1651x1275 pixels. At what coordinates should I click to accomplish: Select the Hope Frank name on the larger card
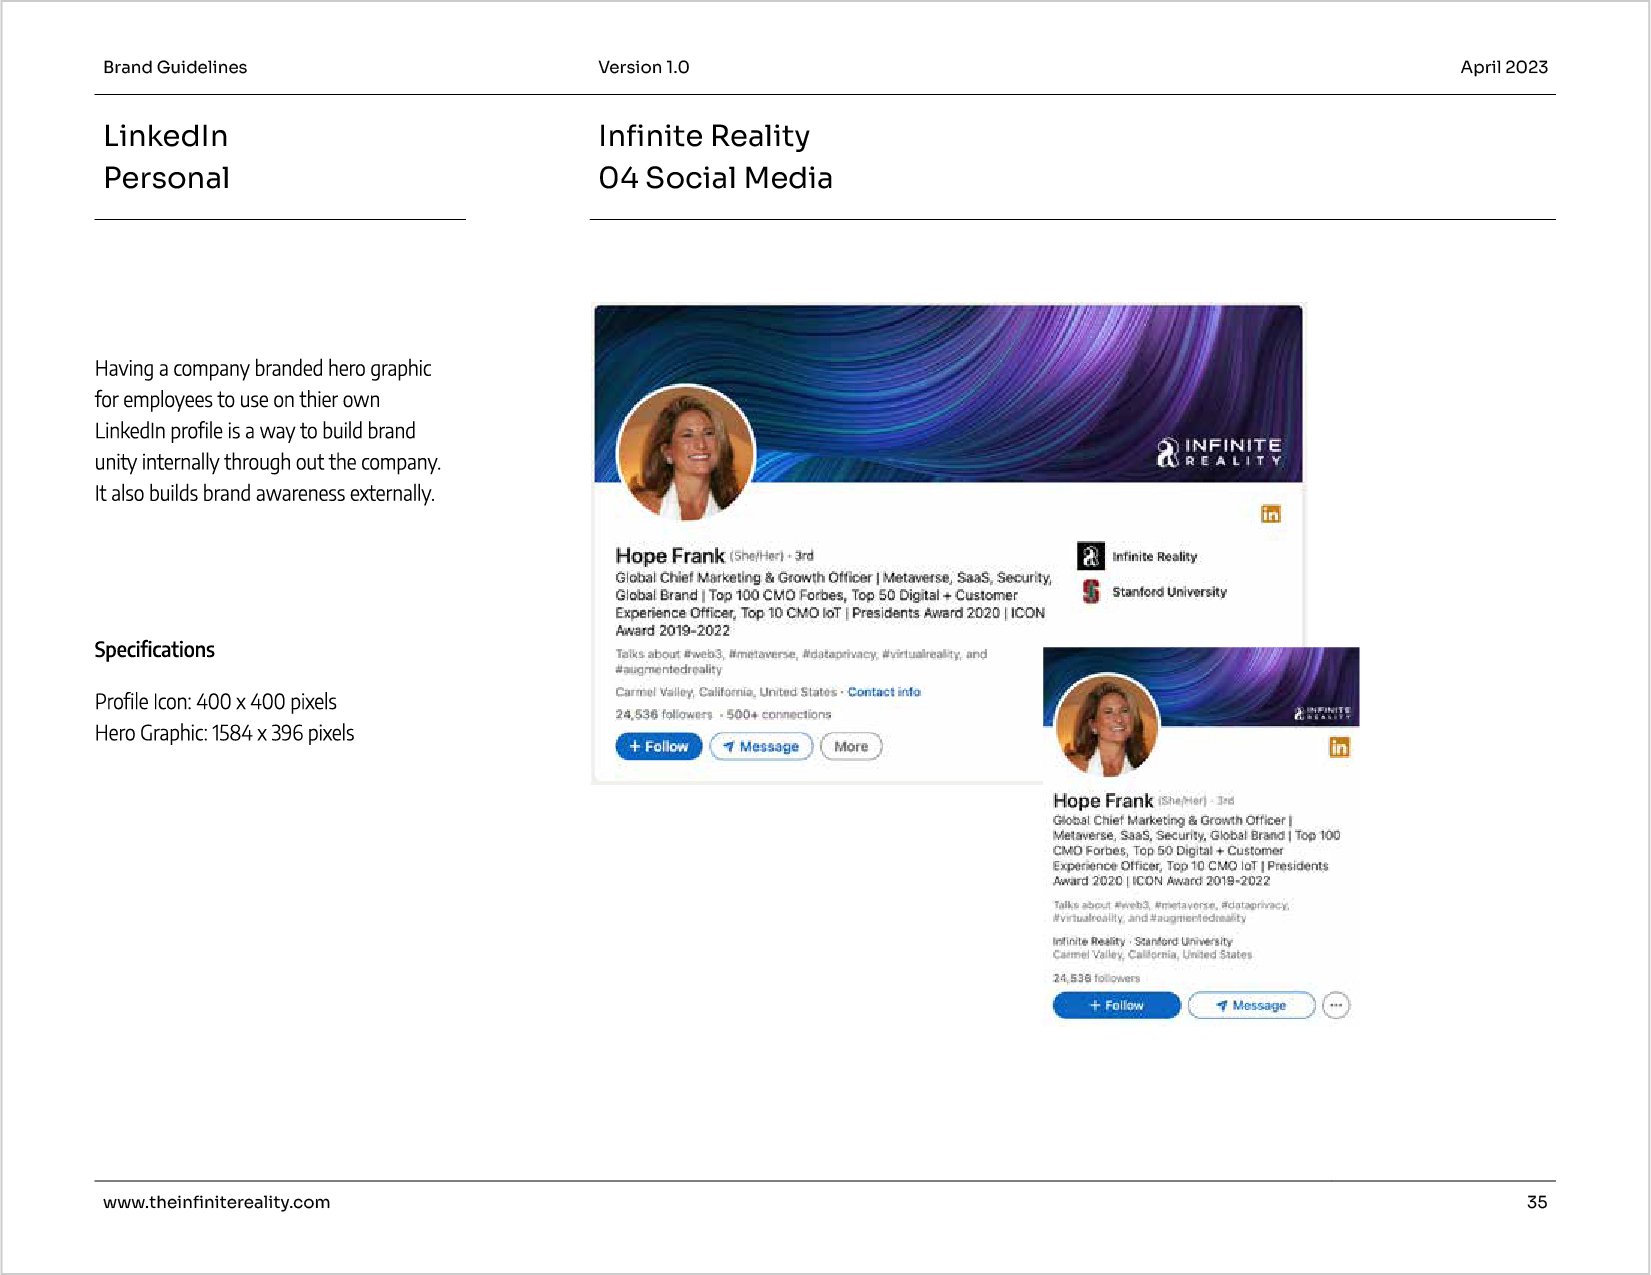click(x=670, y=556)
